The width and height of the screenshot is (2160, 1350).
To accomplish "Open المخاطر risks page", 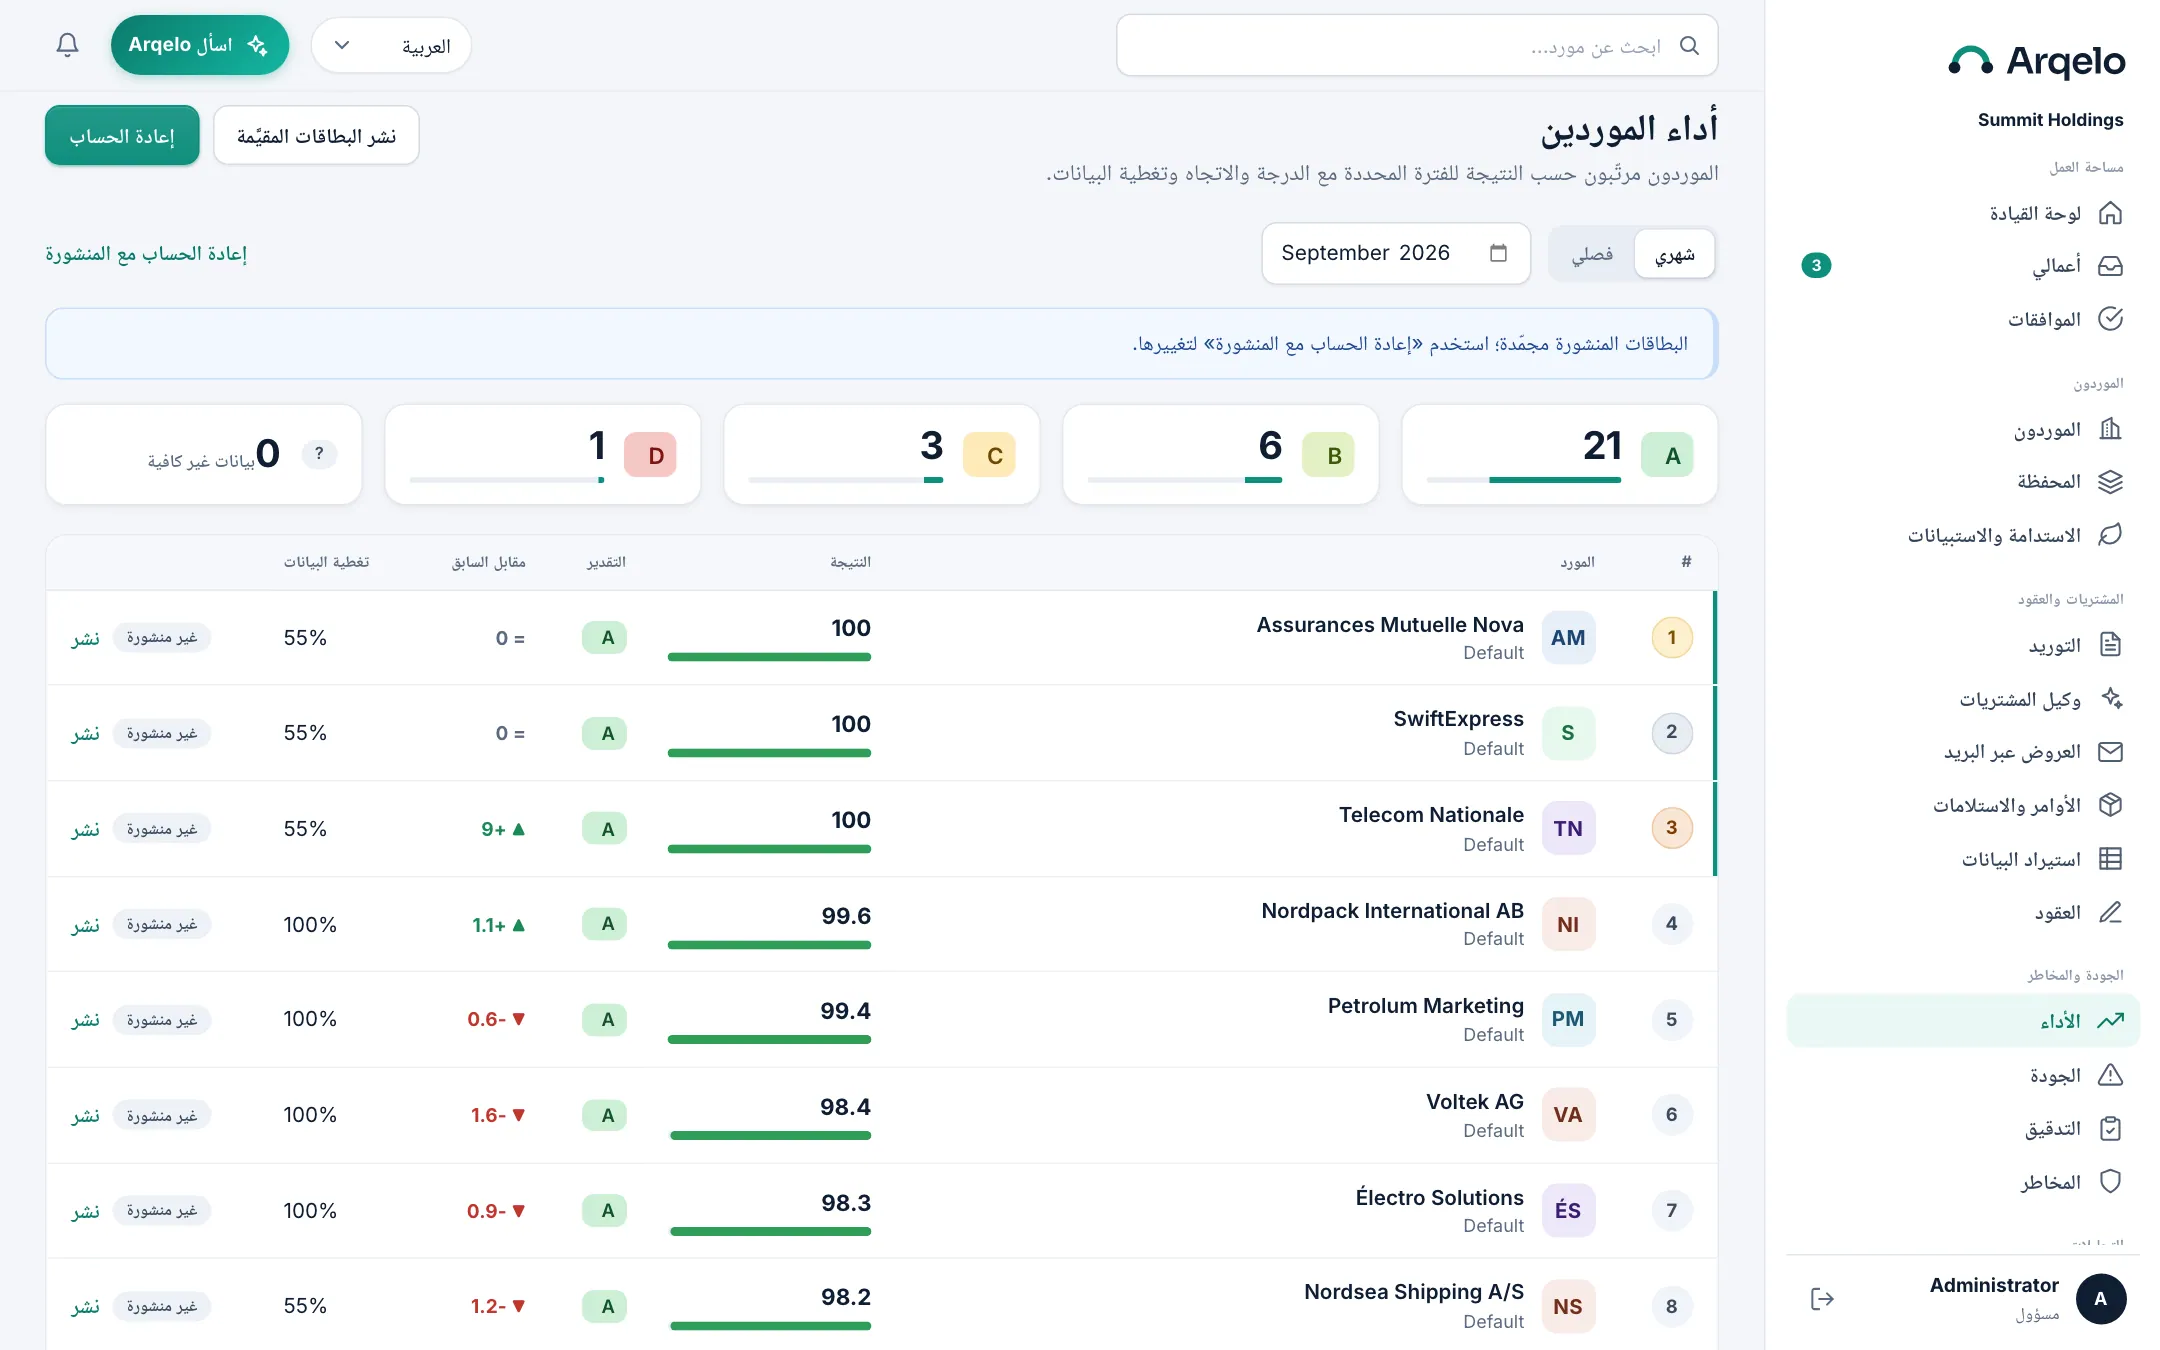I will [1963, 1182].
